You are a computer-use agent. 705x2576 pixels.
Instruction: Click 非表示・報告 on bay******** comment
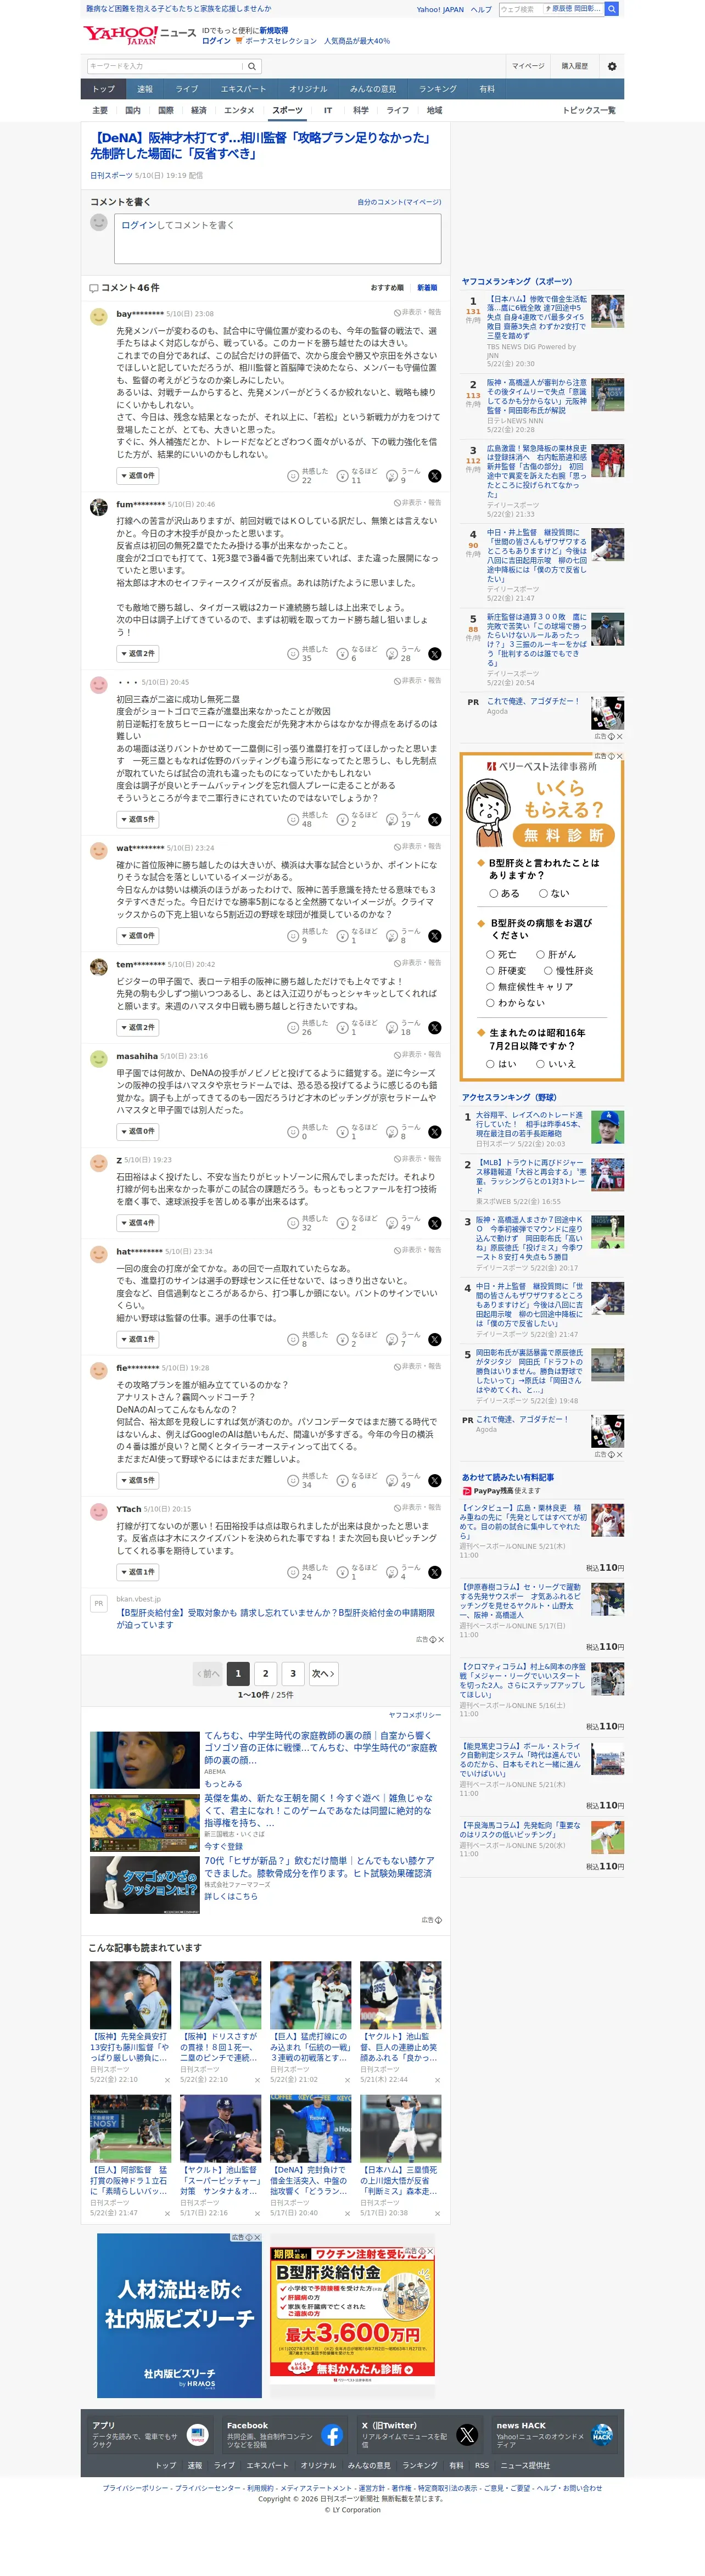tap(418, 313)
